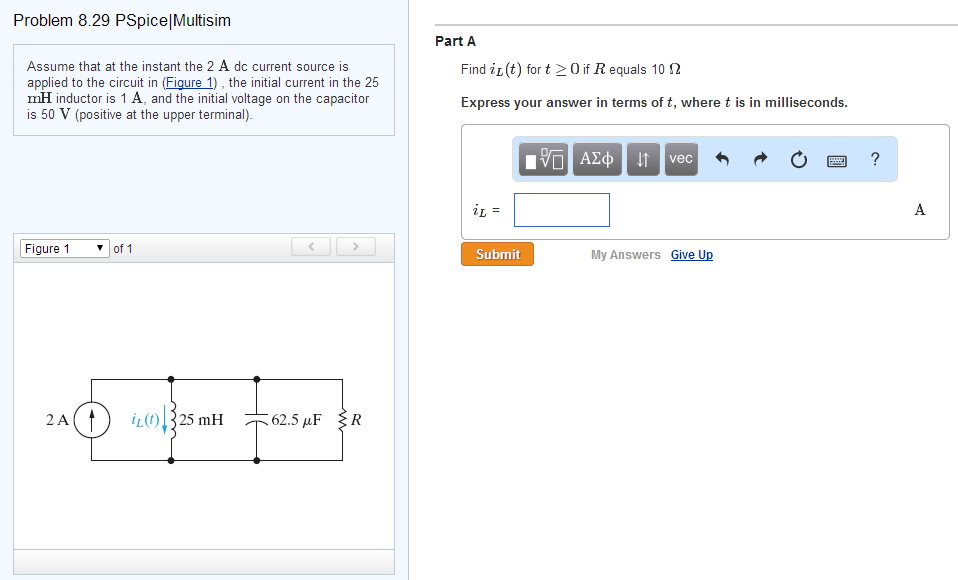Viewport: 958px width, 580px height.
Task: Open the Figure 1 hyperlink in problem text
Action: pyautogui.click(x=189, y=82)
